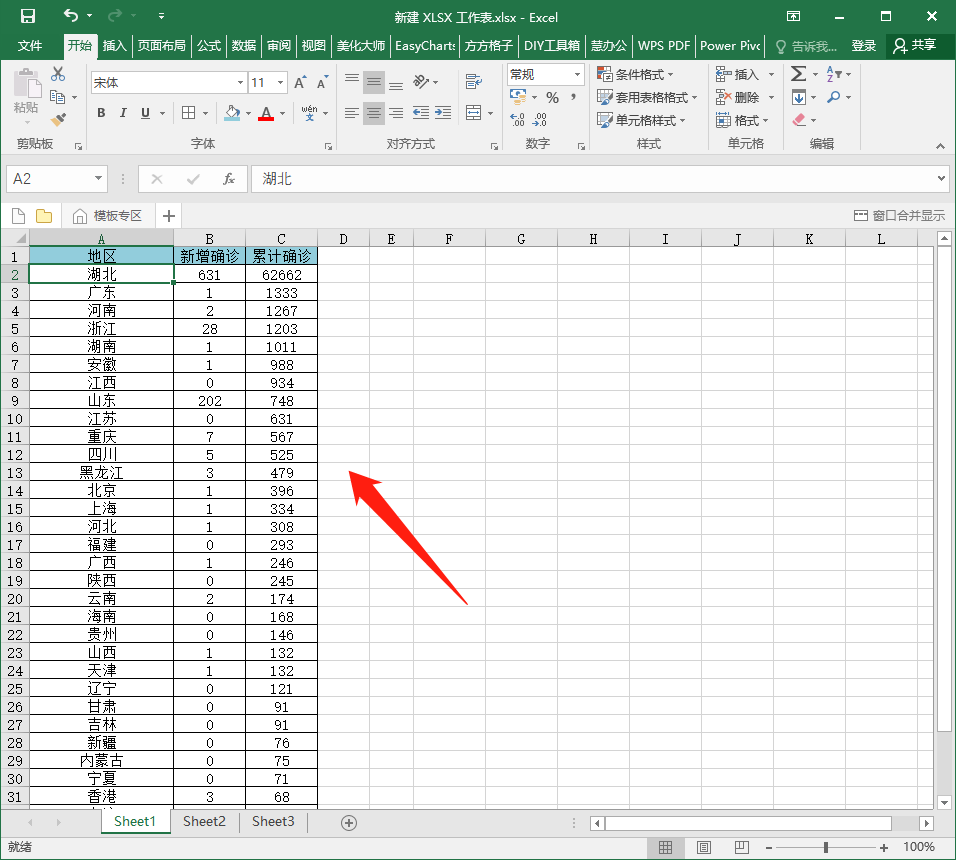Switch to the 数据 ribbon tab
The image size is (956, 860).
pyautogui.click(x=244, y=46)
